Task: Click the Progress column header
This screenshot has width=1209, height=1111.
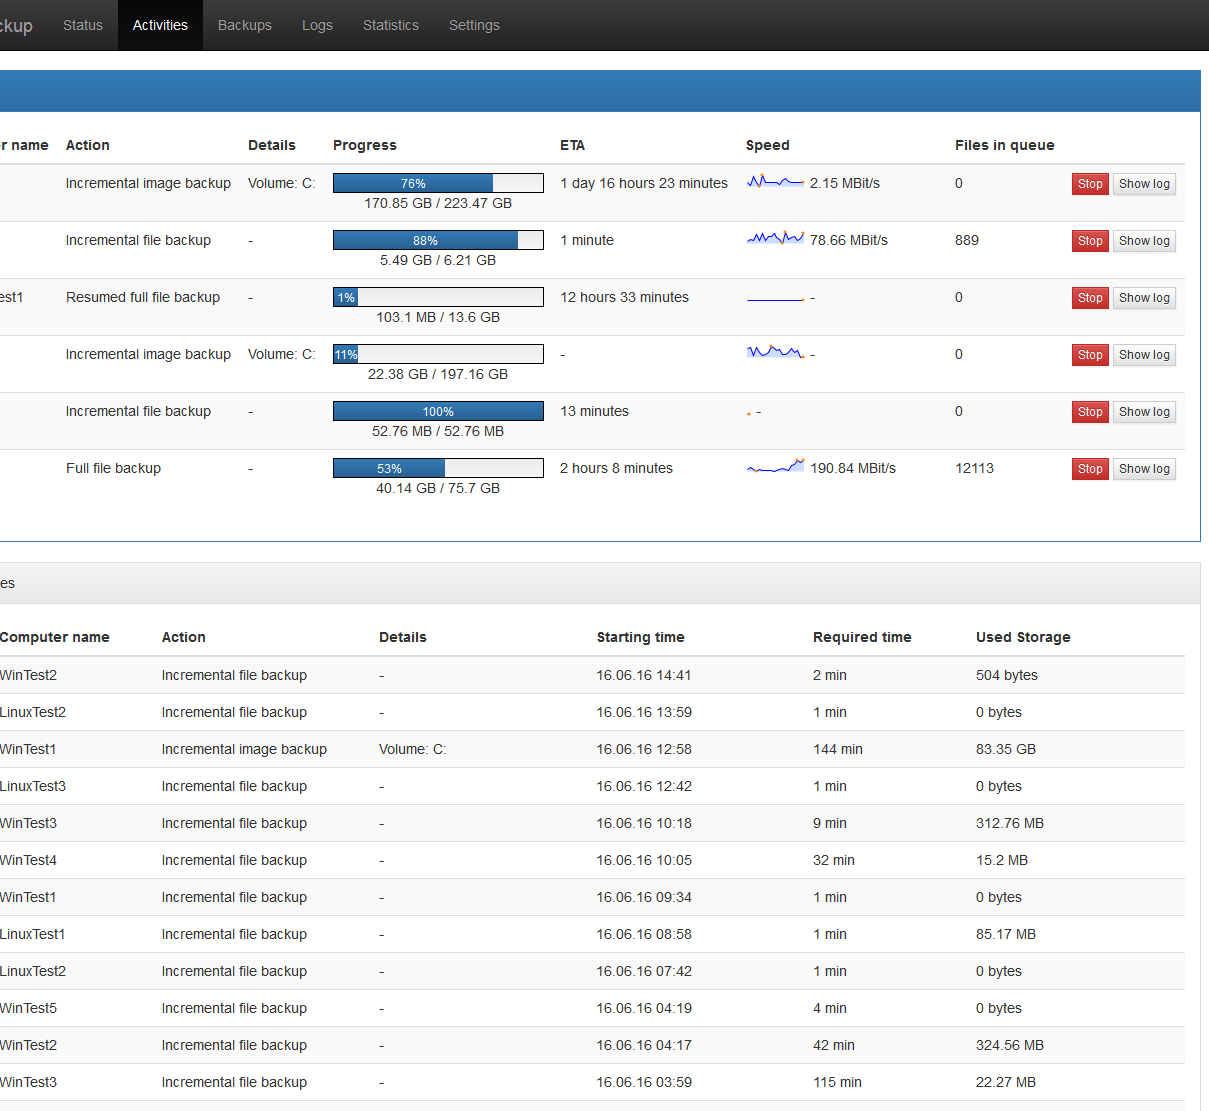Action: pyautogui.click(x=365, y=145)
